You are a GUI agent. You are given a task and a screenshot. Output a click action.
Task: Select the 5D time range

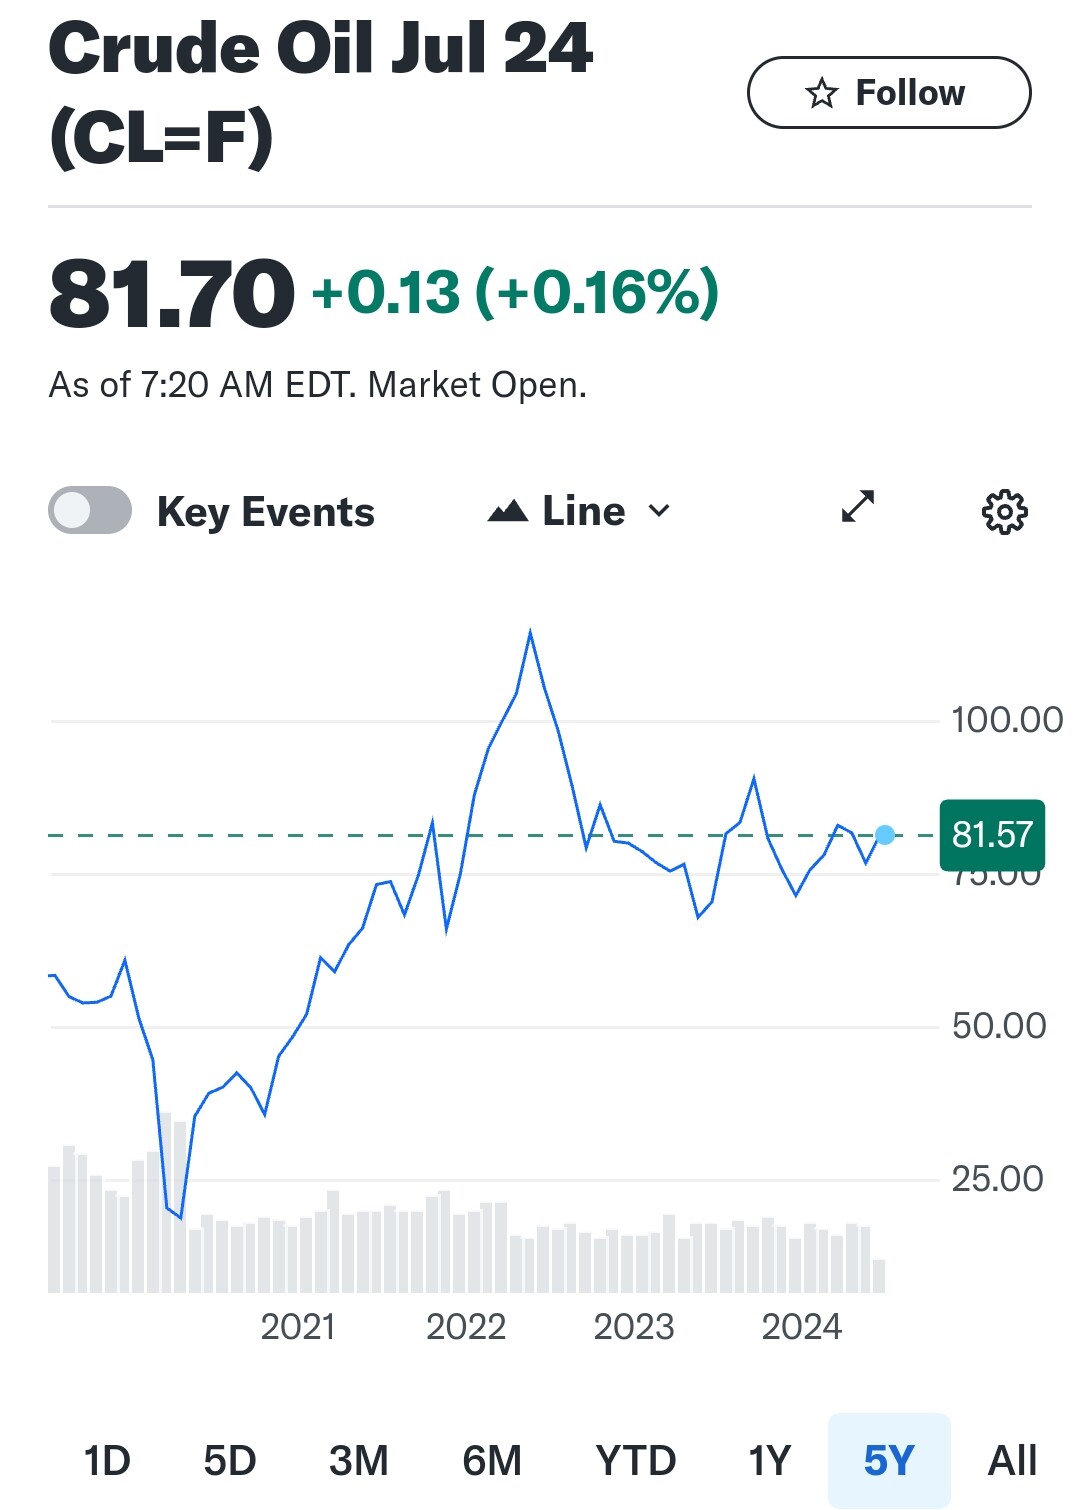tap(230, 1461)
